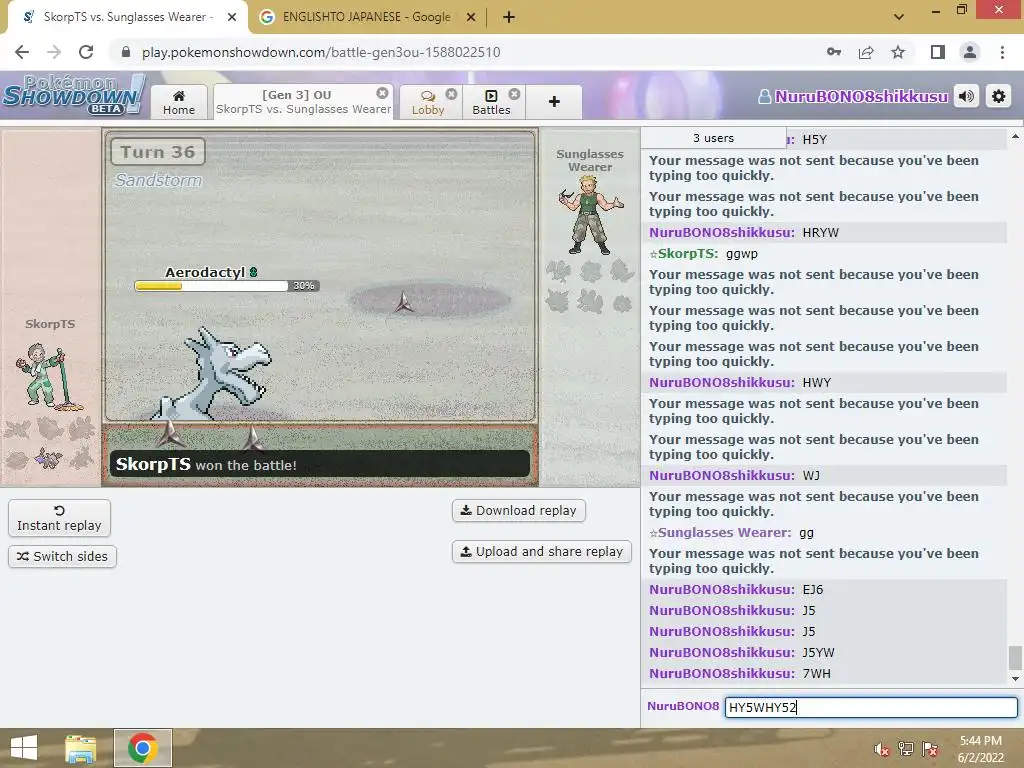The height and width of the screenshot is (768, 1024).
Task: View site info via lock icon
Action: (x=126, y=52)
